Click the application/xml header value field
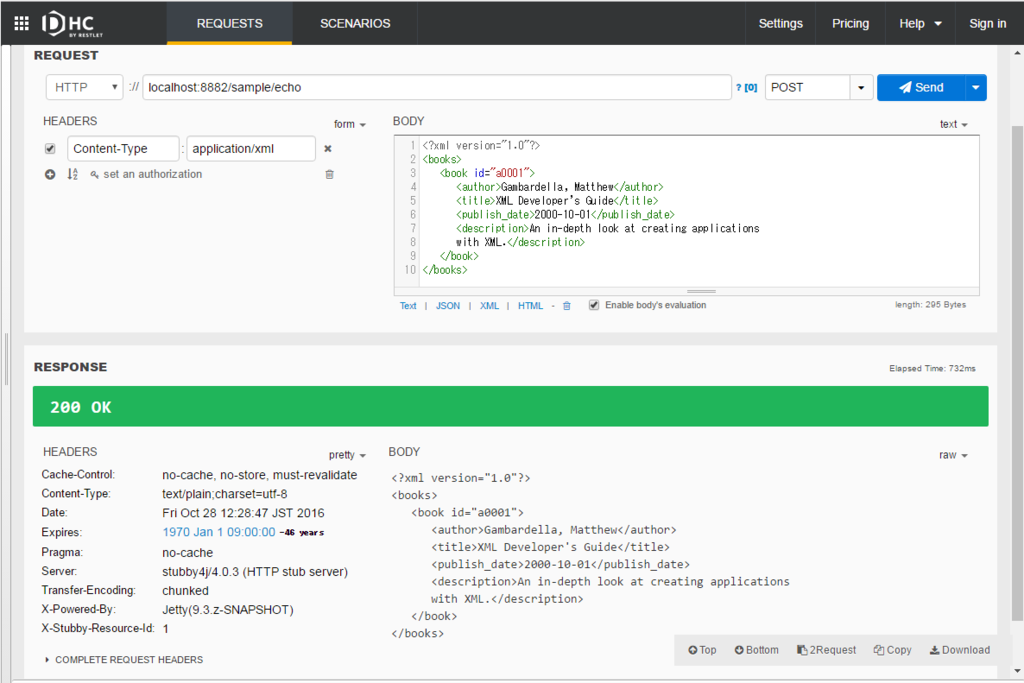This screenshot has height=683, width=1024. 251,149
